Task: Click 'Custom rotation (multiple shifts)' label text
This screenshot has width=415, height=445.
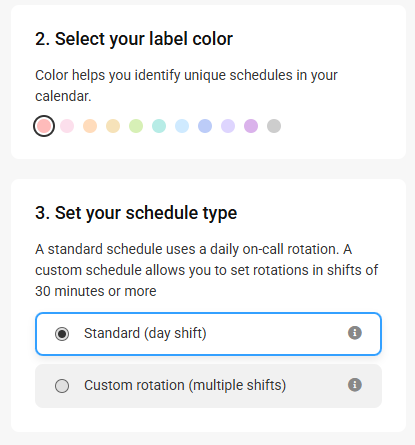Action: [x=185, y=385]
